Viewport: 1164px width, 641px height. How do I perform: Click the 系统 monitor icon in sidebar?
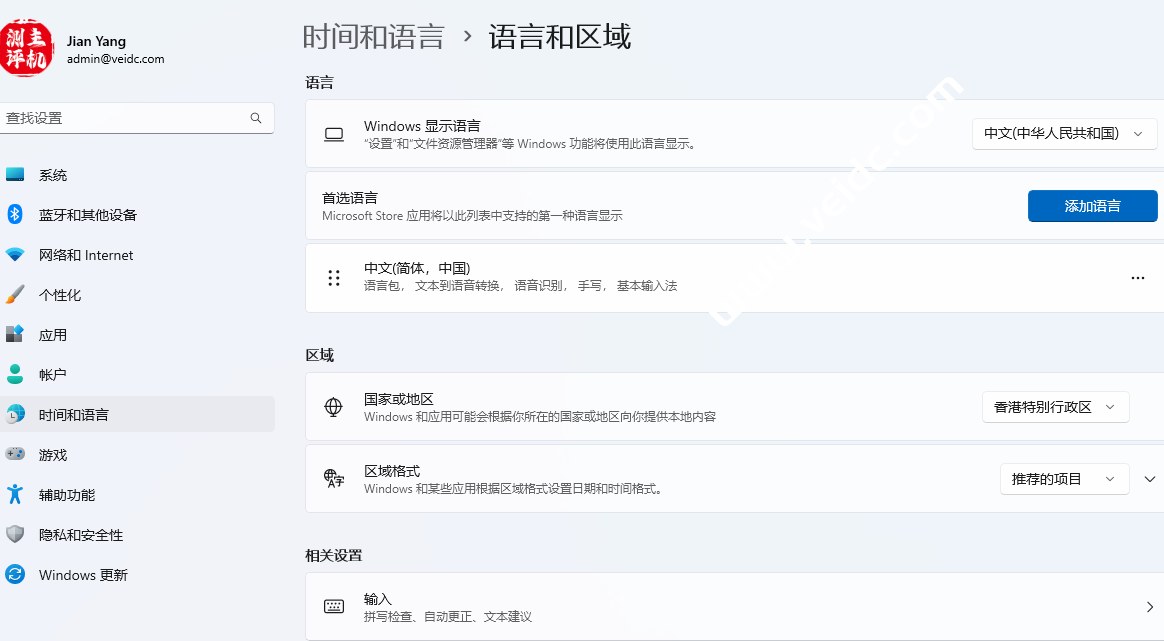pos(15,175)
